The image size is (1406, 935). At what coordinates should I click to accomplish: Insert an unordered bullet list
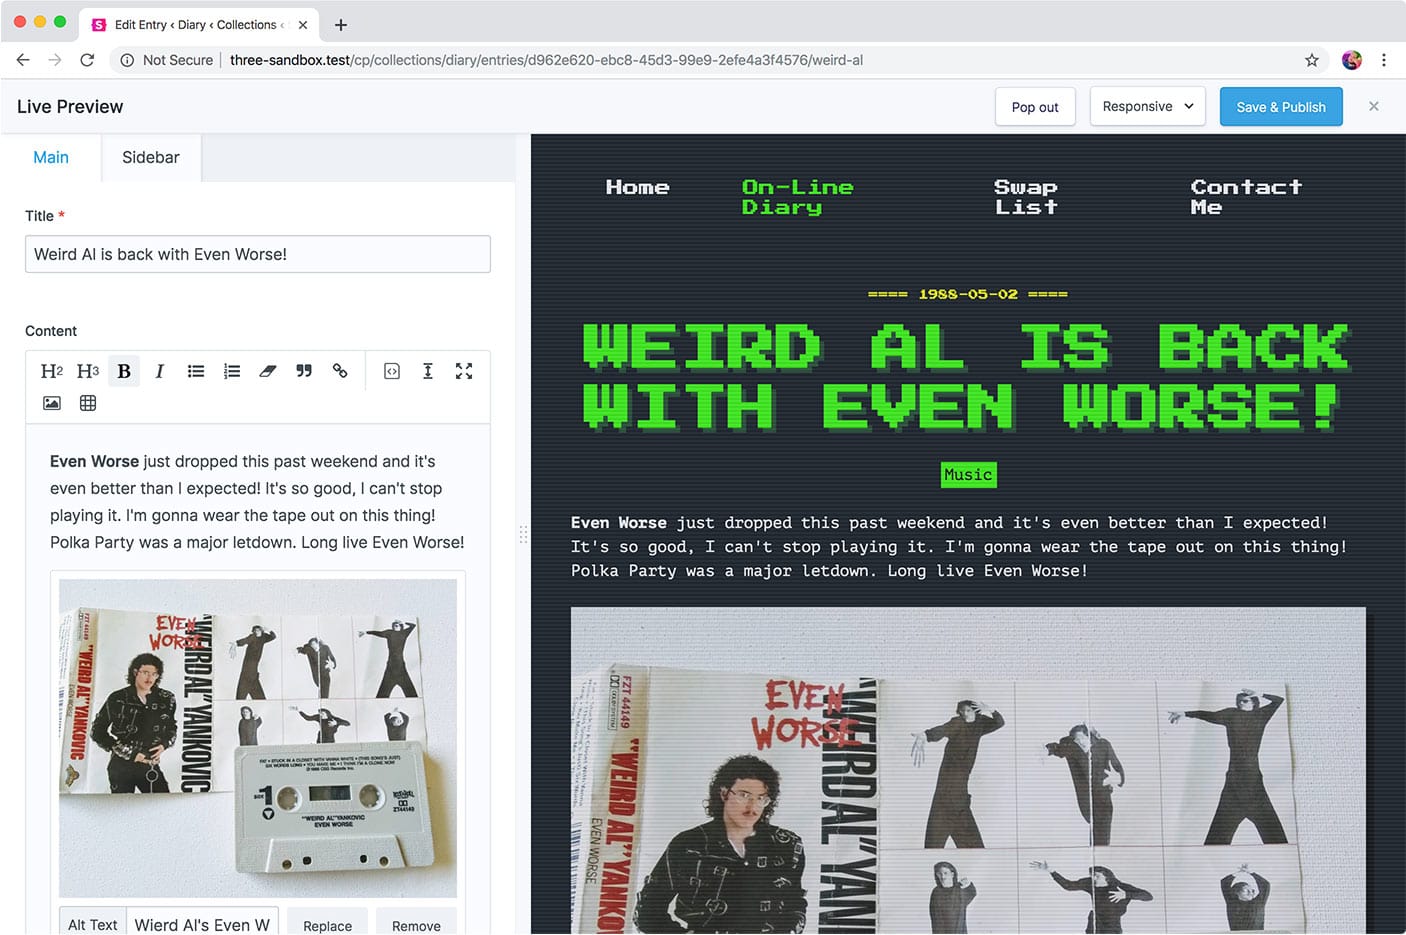196,371
